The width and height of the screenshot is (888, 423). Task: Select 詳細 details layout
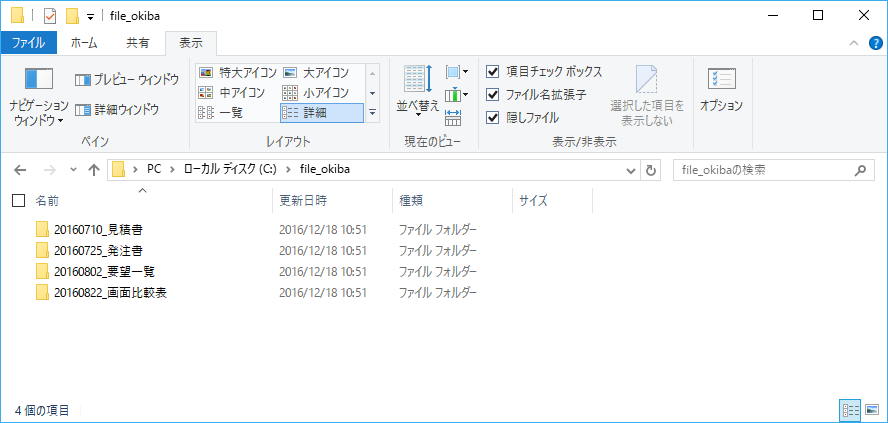[x=322, y=113]
